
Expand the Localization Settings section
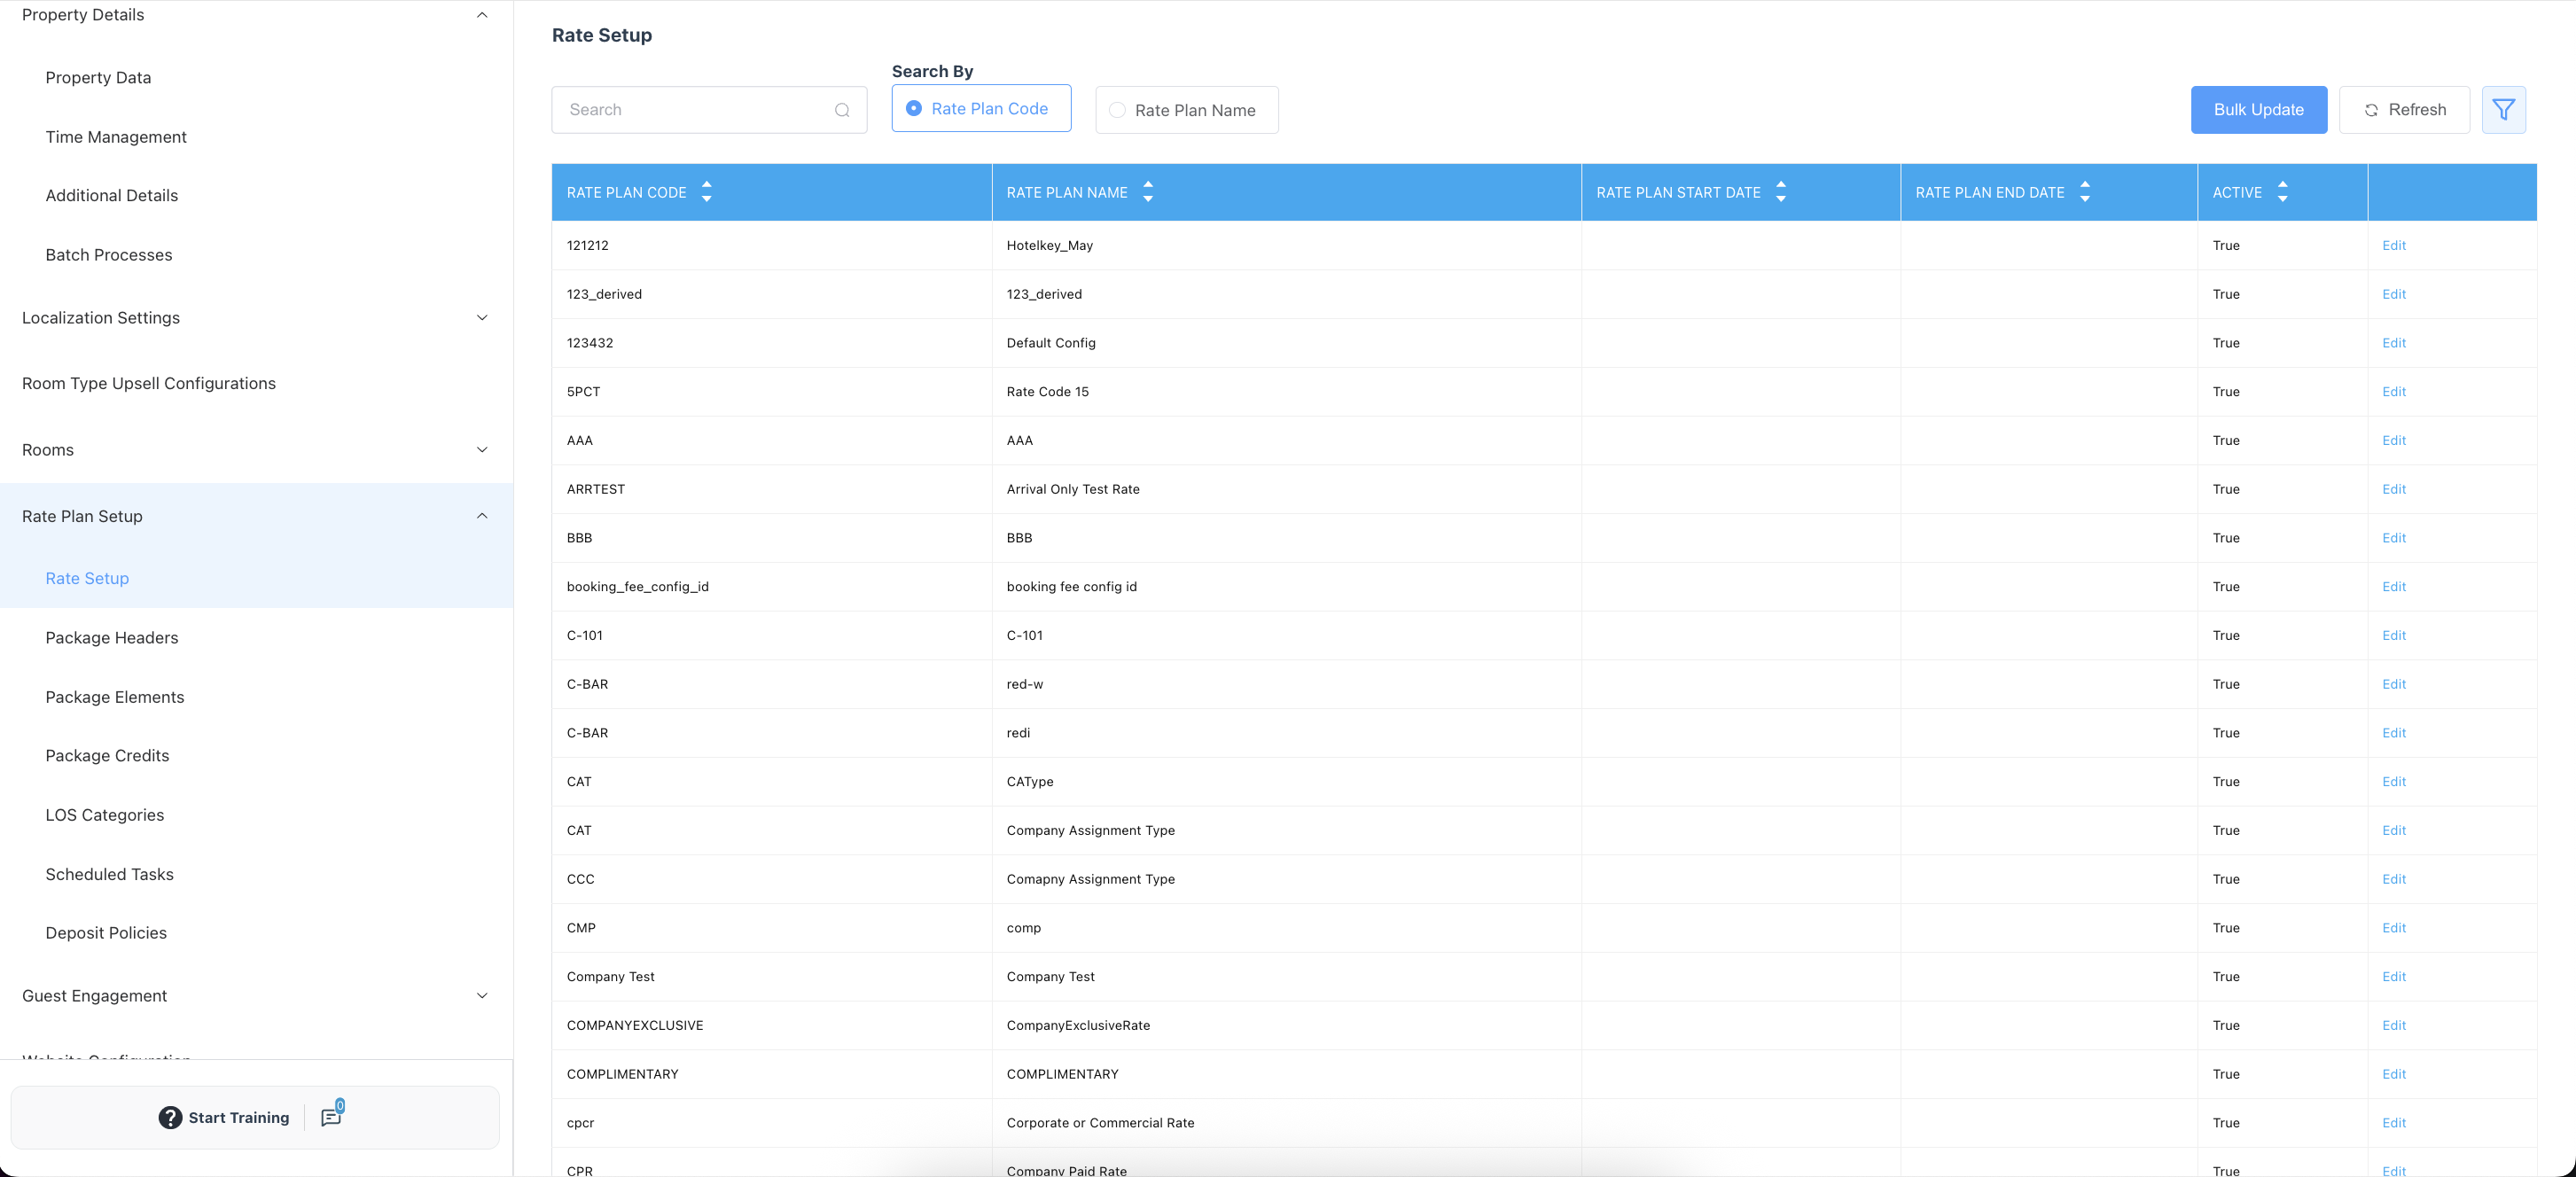pyautogui.click(x=482, y=318)
